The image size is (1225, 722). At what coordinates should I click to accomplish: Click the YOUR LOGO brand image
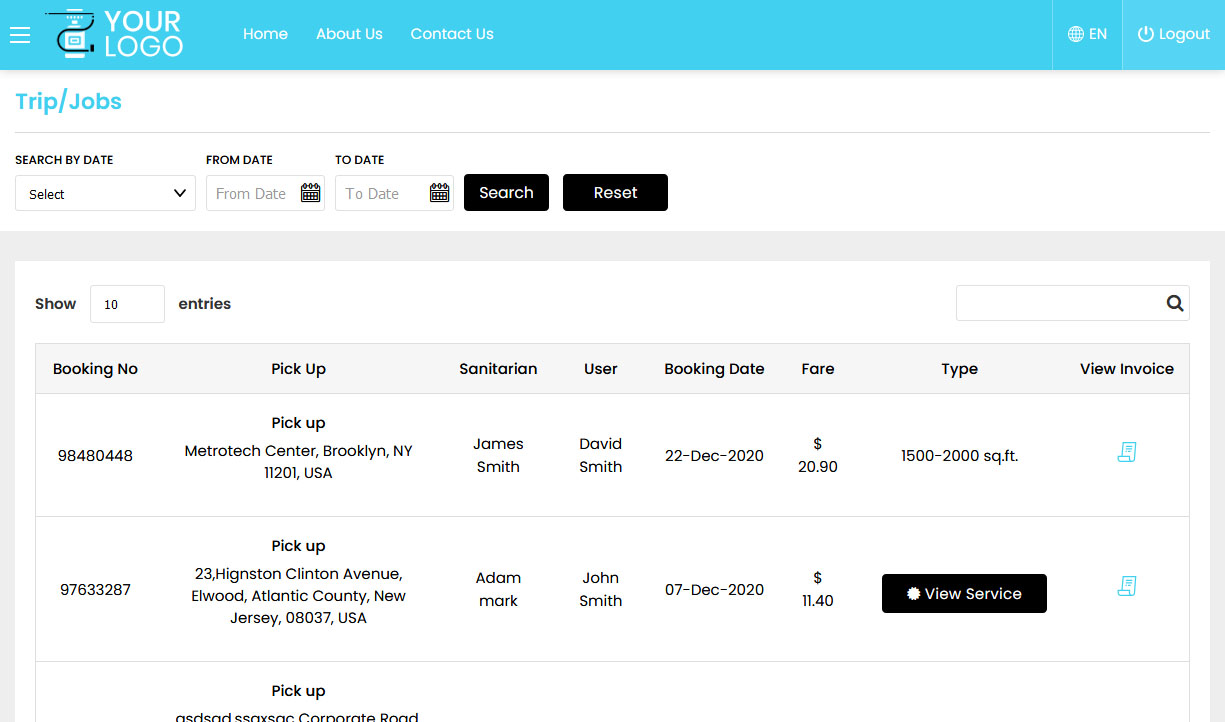click(114, 33)
